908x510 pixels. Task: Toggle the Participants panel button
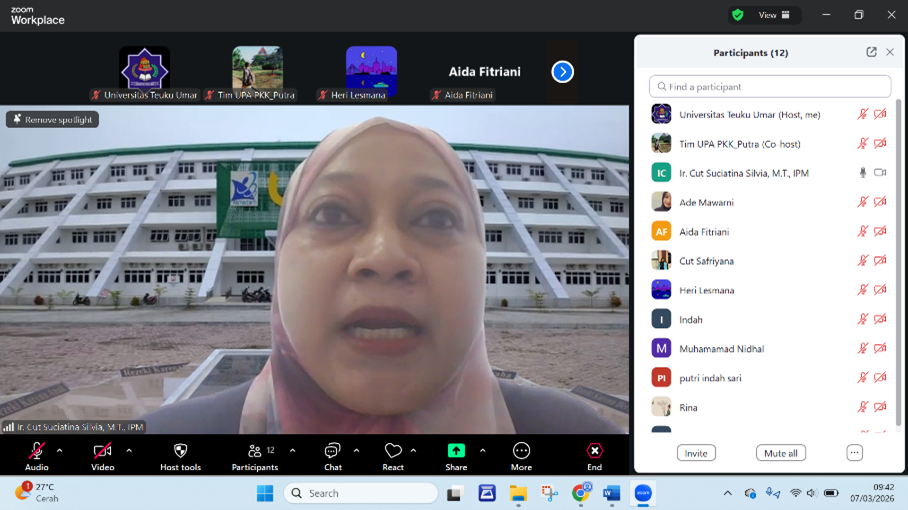coord(255,451)
